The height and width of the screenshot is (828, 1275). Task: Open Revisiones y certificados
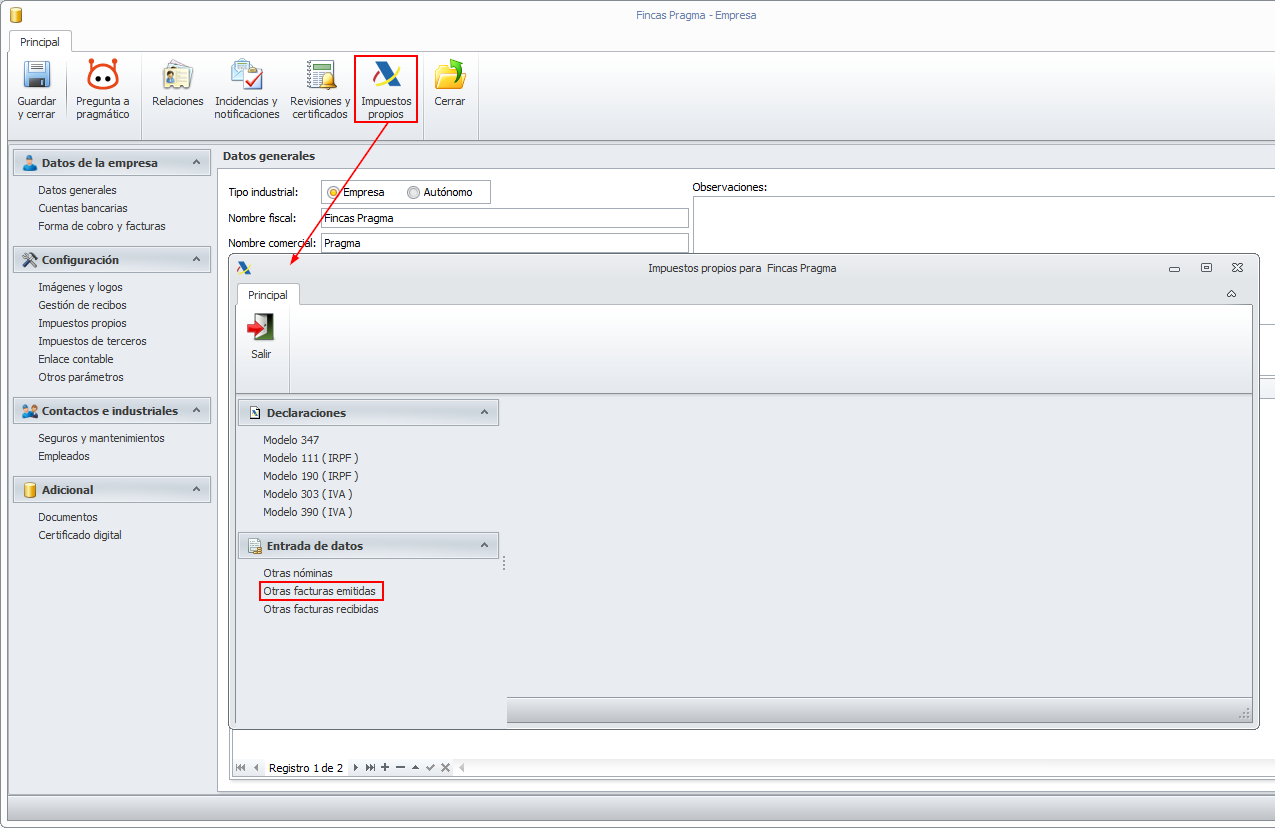(x=320, y=90)
